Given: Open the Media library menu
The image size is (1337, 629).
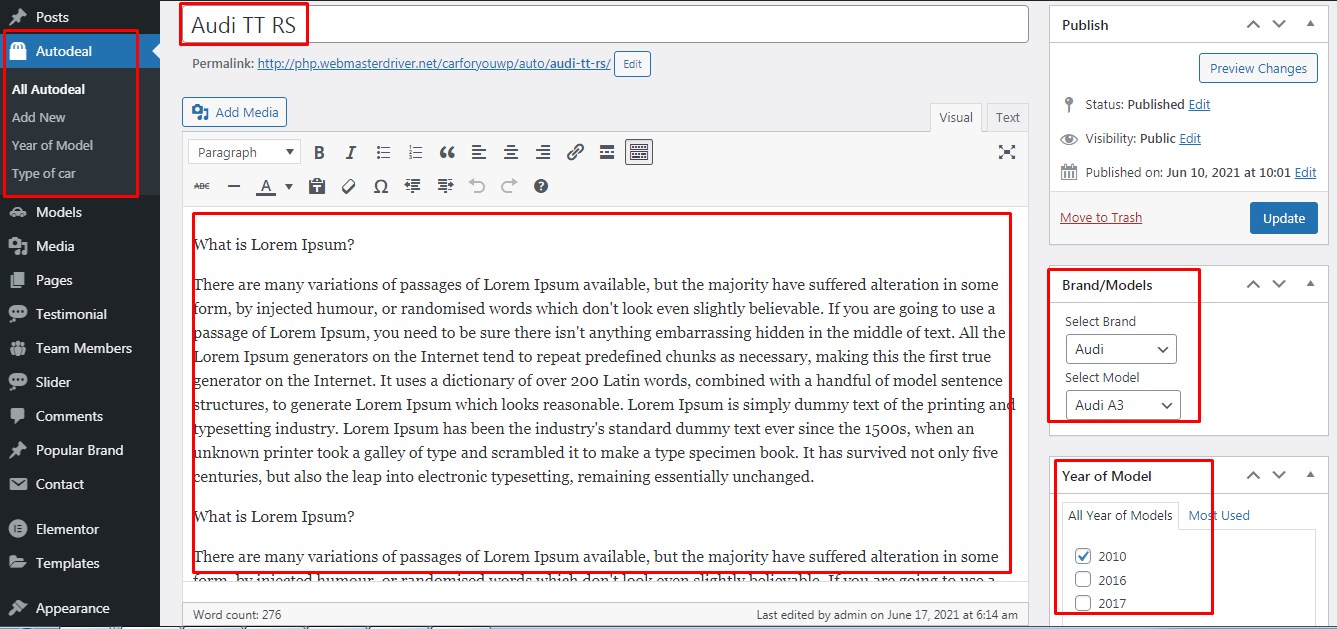Looking at the screenshot, I should point(80,246).
